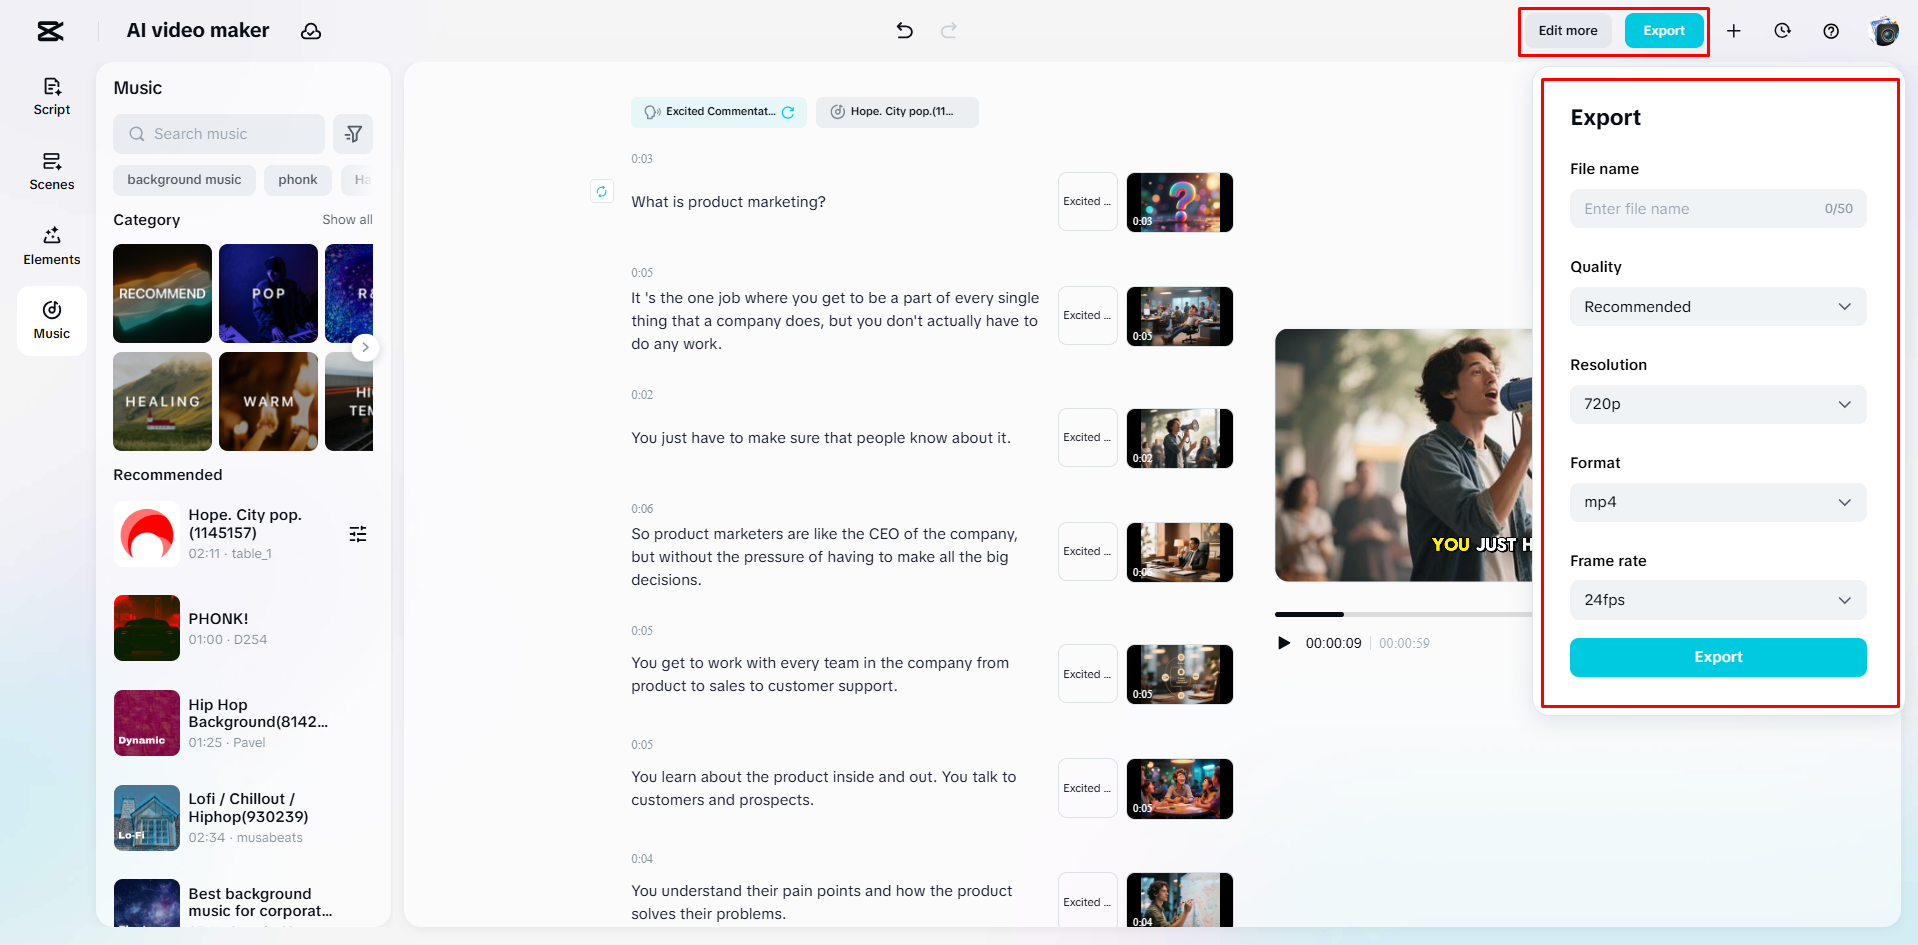Open the Format mp4 dropdown
Screen dimensions: 1918x945
tap(1718, 502)
